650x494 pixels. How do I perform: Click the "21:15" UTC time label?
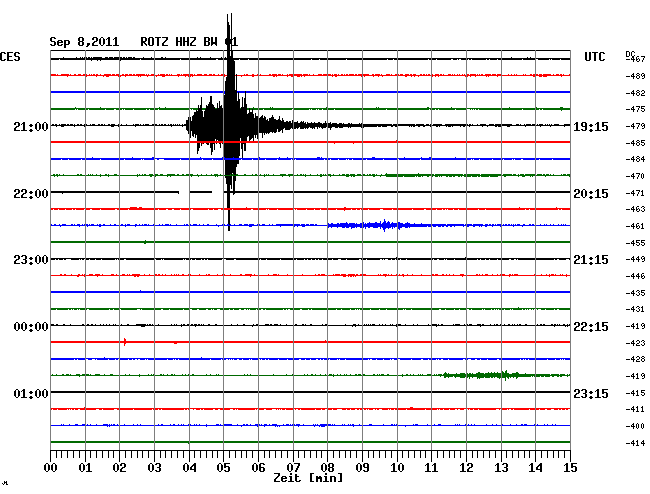point(591,260)
